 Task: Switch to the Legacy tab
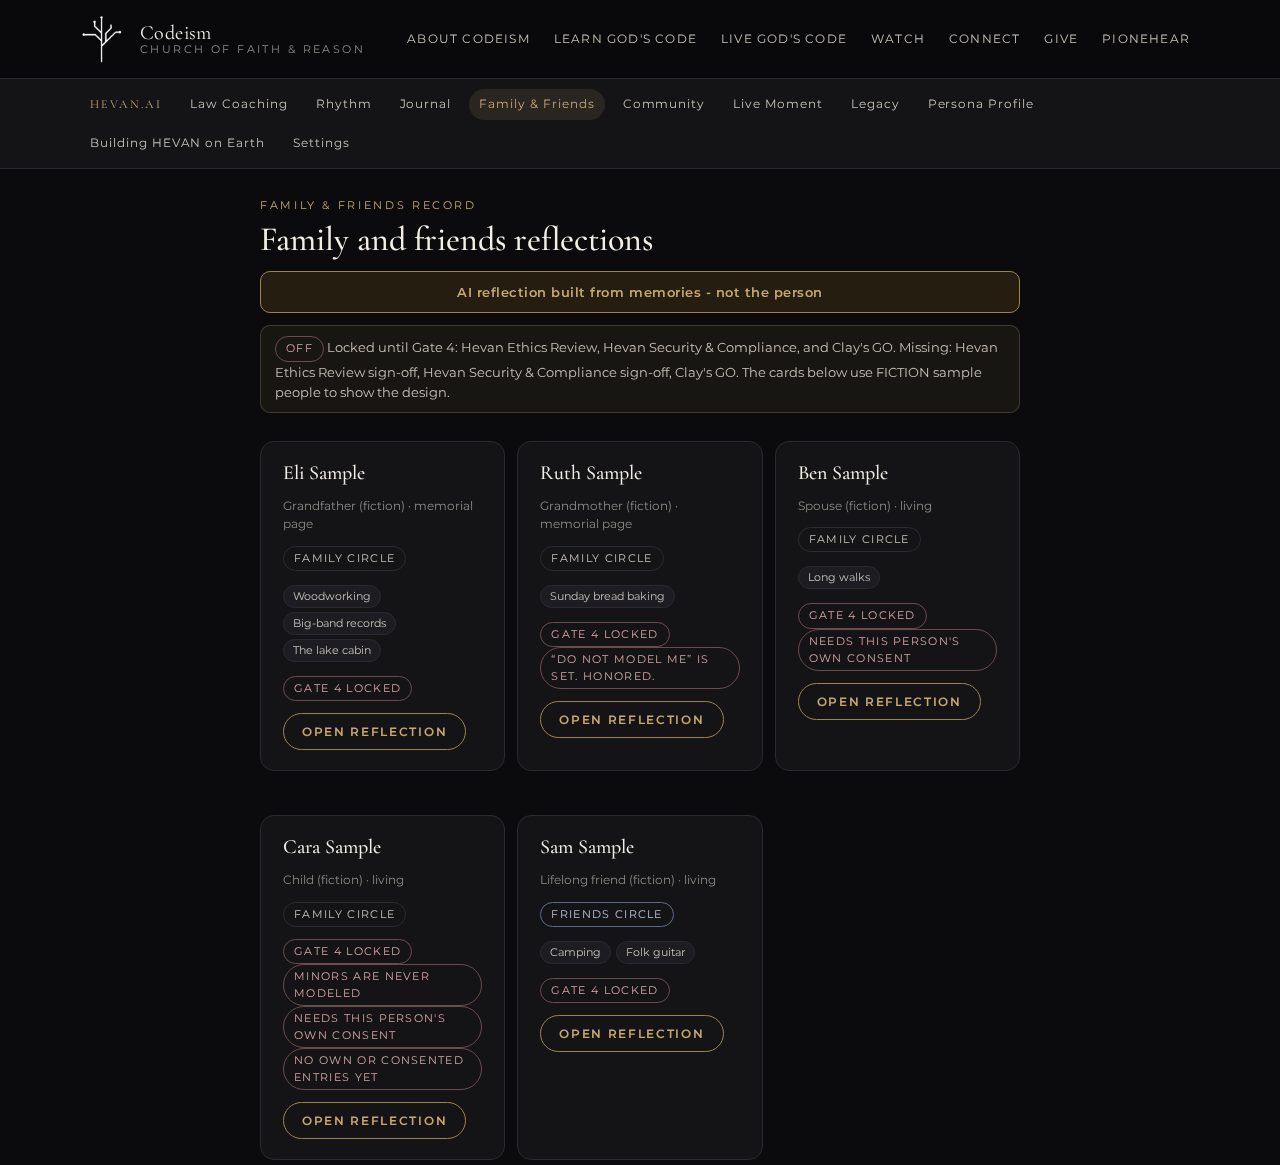click(875, 104)
